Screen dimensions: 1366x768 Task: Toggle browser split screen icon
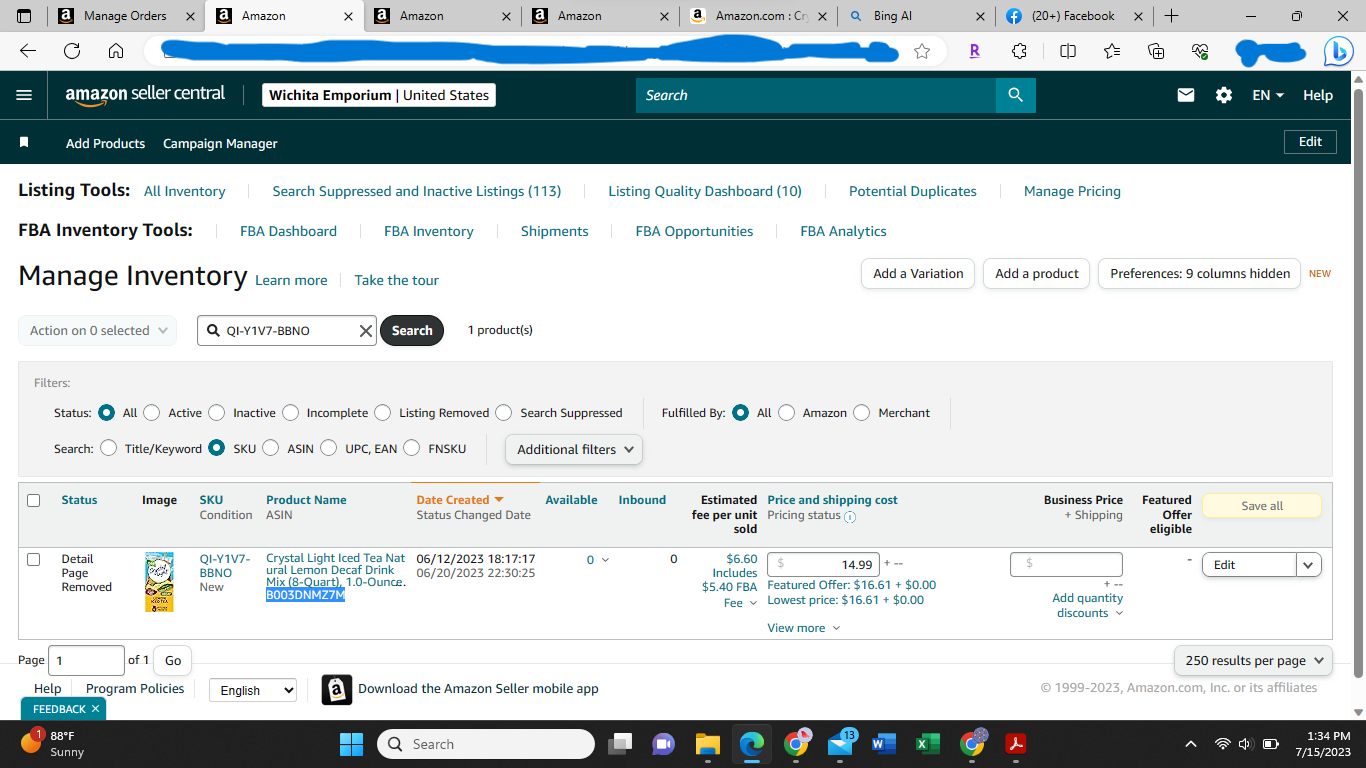point(1068,51)
